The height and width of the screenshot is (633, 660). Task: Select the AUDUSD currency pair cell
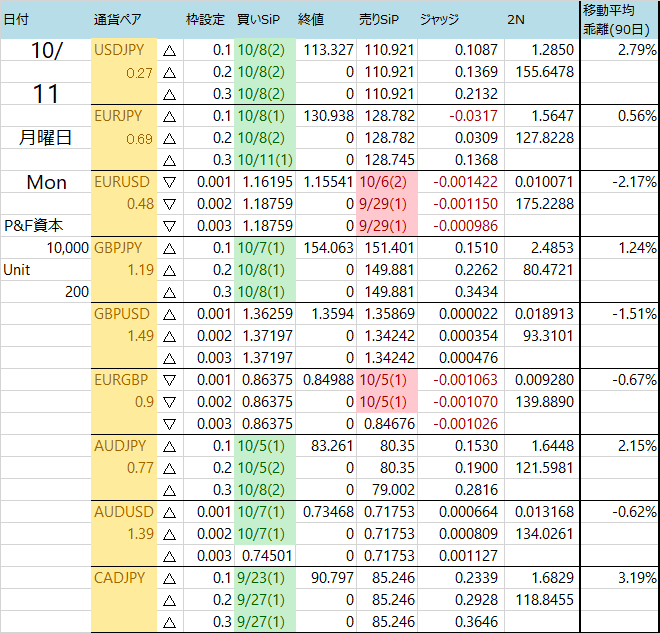[x=124, y=512]
